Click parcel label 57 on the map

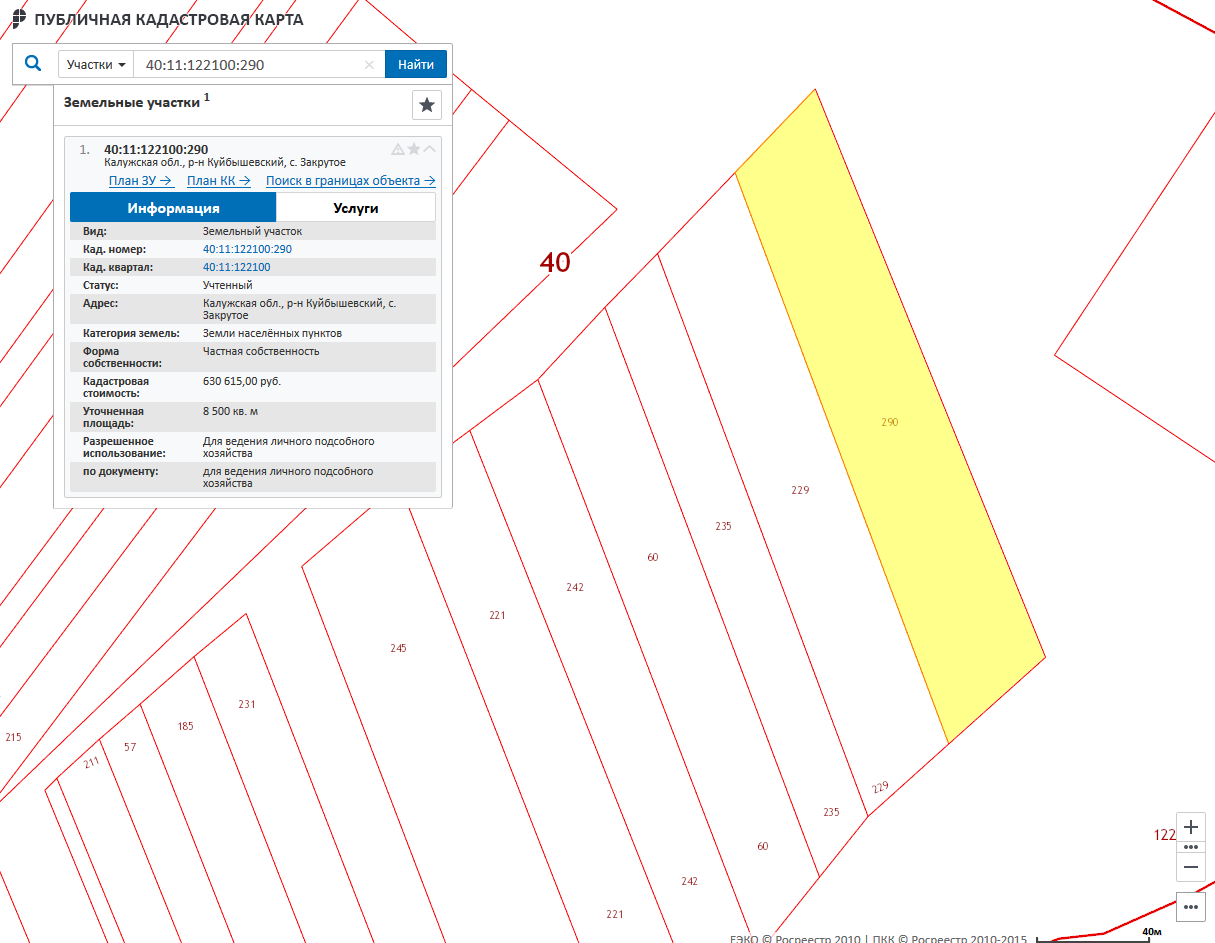coord(130,747)
